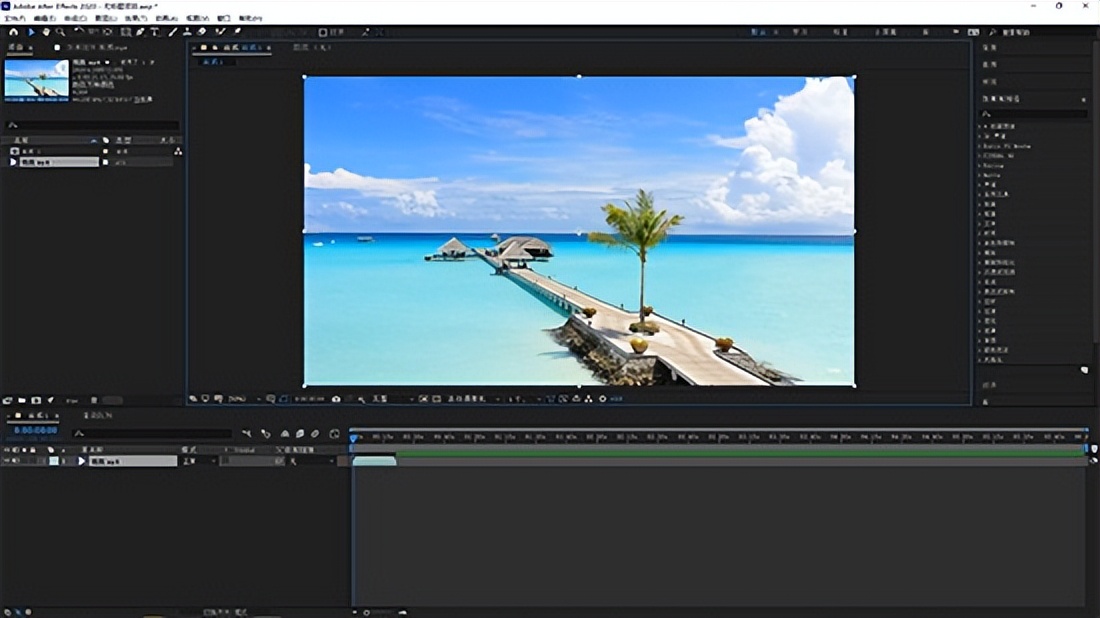This screenshot has height=618, width=1100.
Task: Click the Home icon in the toolbar
Action: (x=13, y=32)
